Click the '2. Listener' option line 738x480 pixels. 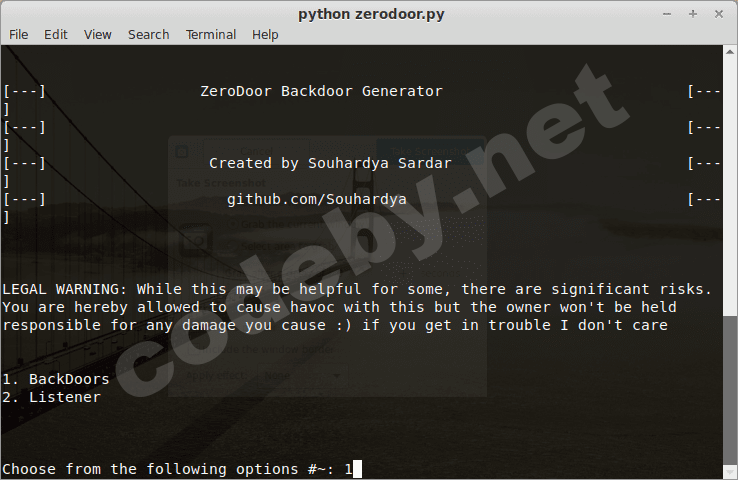pyautogui.click(x=51, y=397)
